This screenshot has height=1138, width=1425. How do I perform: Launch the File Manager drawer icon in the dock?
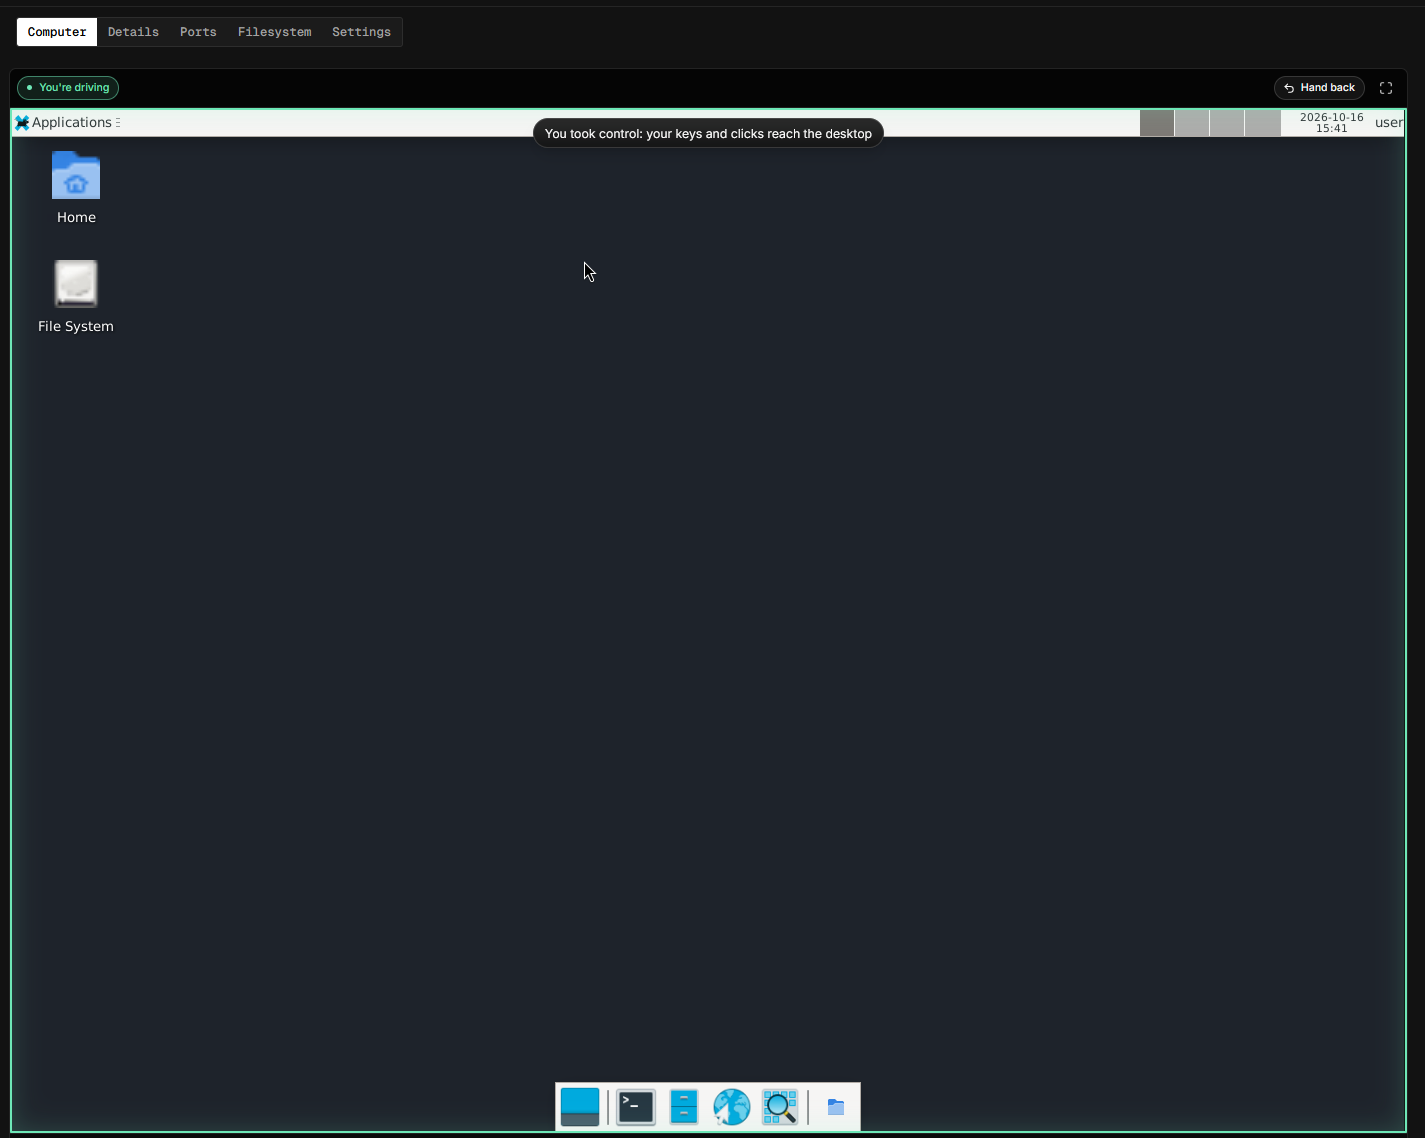pos(684,1107)
